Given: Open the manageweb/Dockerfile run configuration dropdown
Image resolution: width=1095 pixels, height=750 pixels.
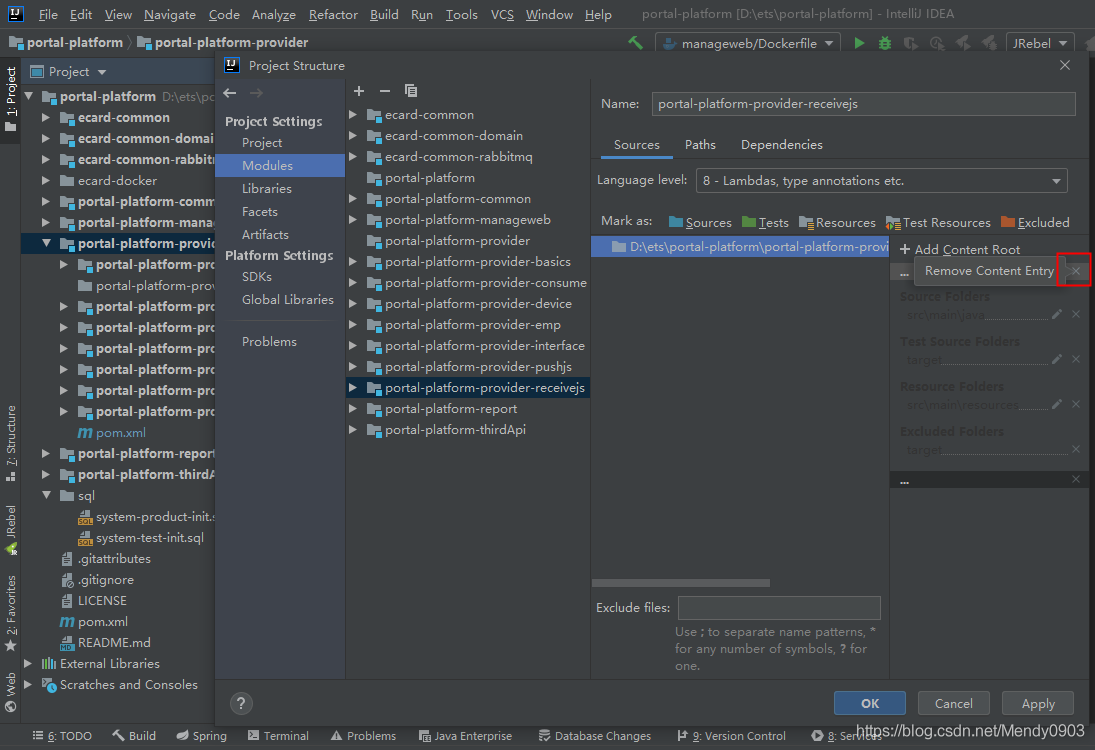Looking at the screenshot, I should [x=750, y=43].
